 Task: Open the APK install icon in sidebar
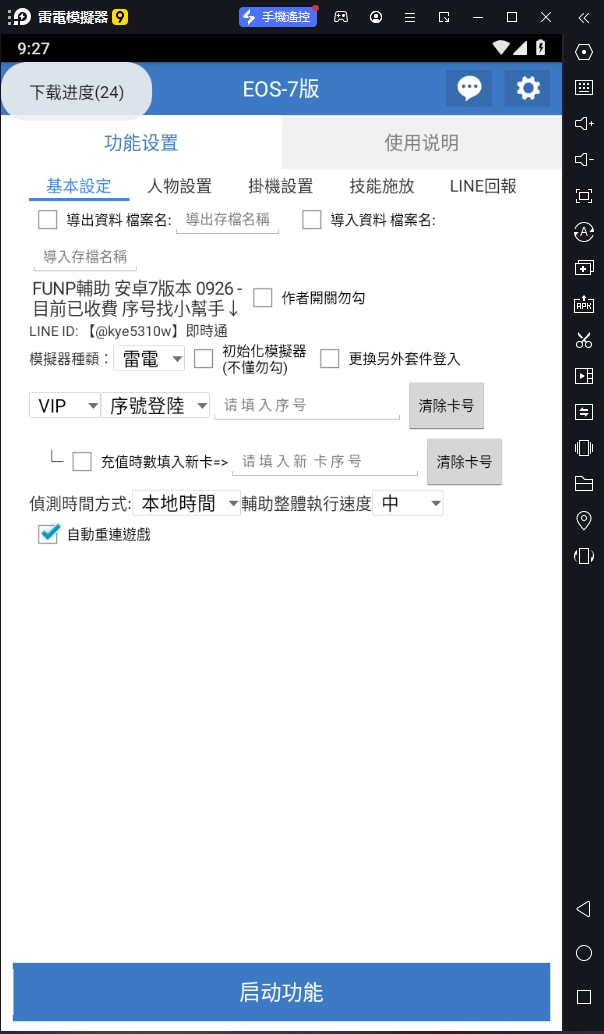[584, 304]
